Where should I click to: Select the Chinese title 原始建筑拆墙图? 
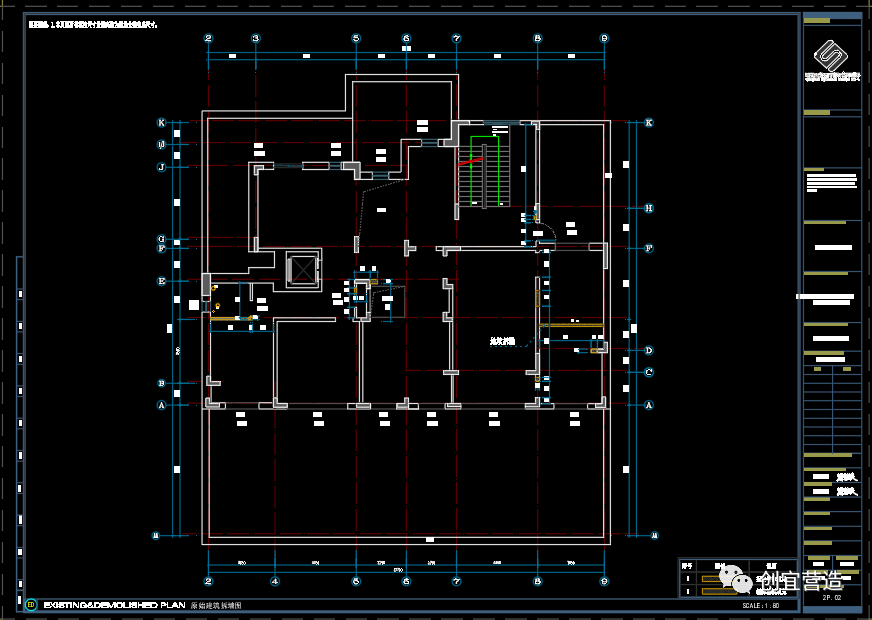point(216,605)
